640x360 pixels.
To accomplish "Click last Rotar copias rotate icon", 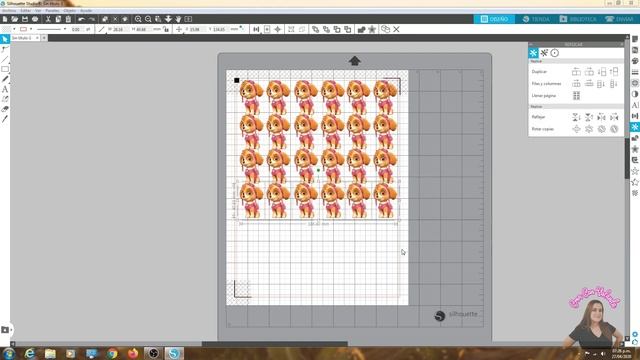I will (x=614, y=129).
